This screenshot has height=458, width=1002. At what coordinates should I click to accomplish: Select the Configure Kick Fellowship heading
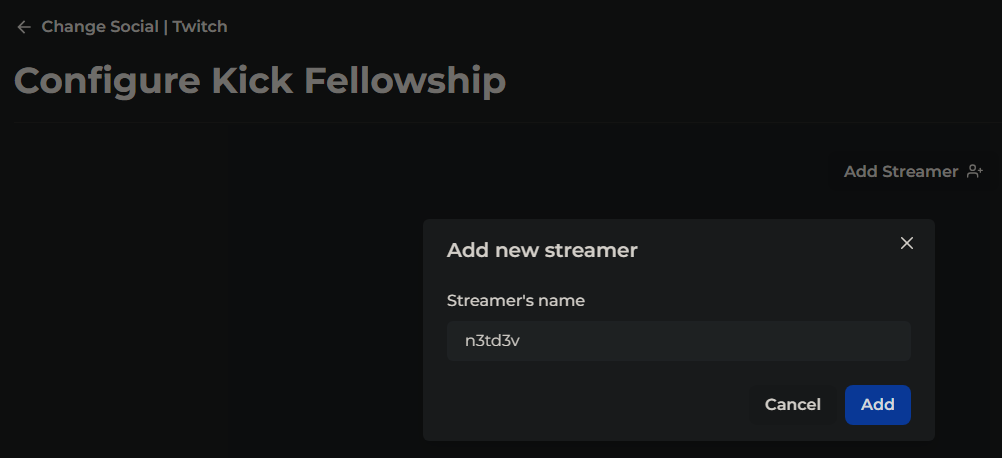260,81
